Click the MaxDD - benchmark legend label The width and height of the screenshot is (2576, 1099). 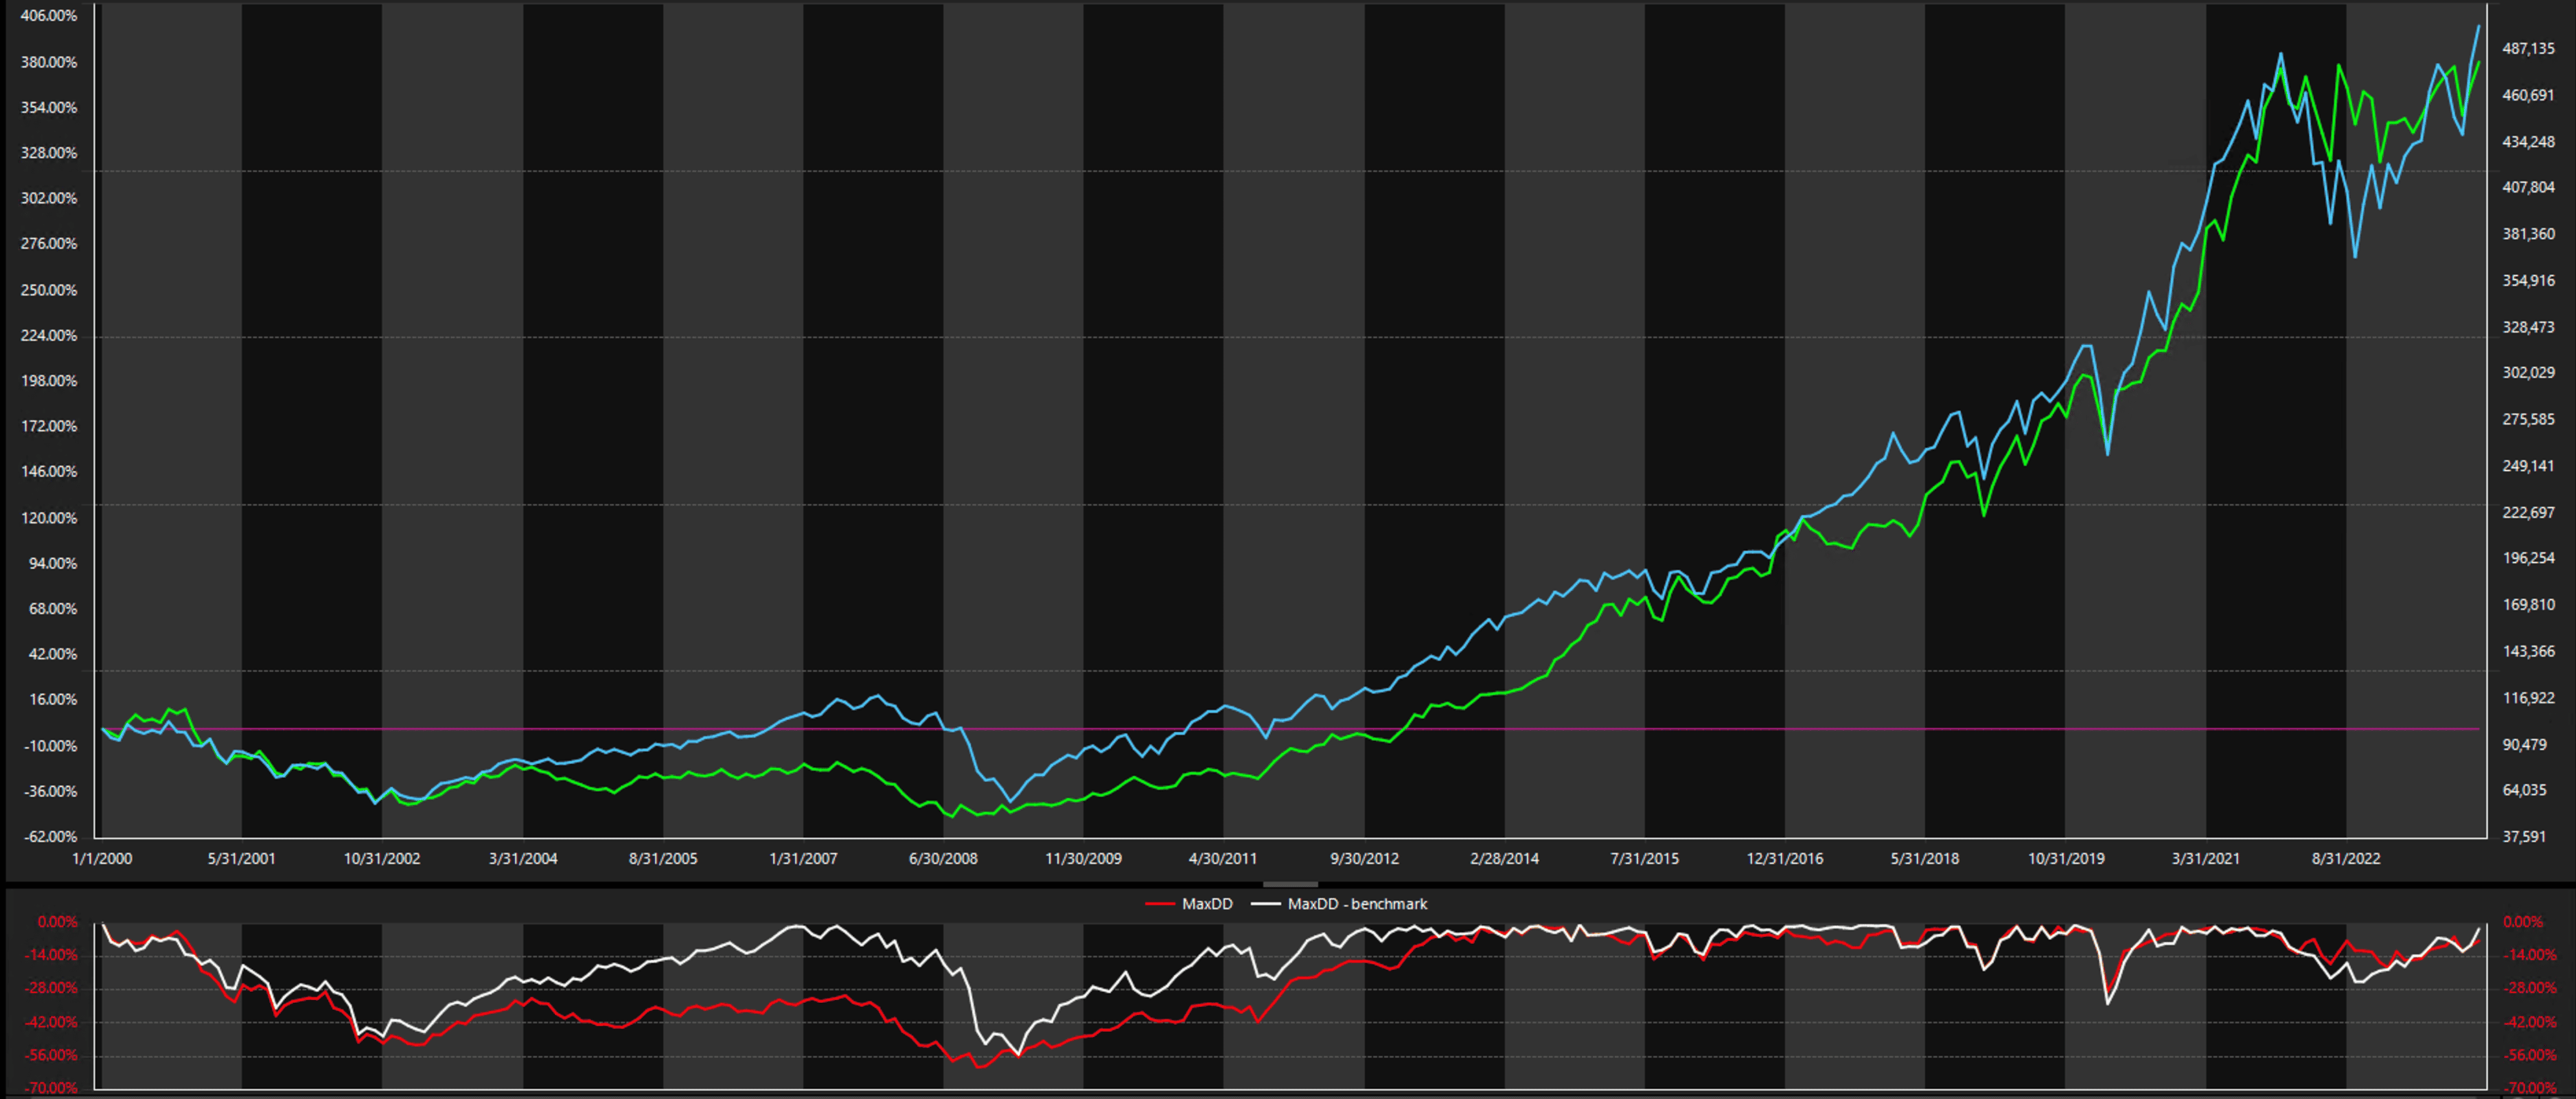pyautogui.click(x=1357, y=904)
